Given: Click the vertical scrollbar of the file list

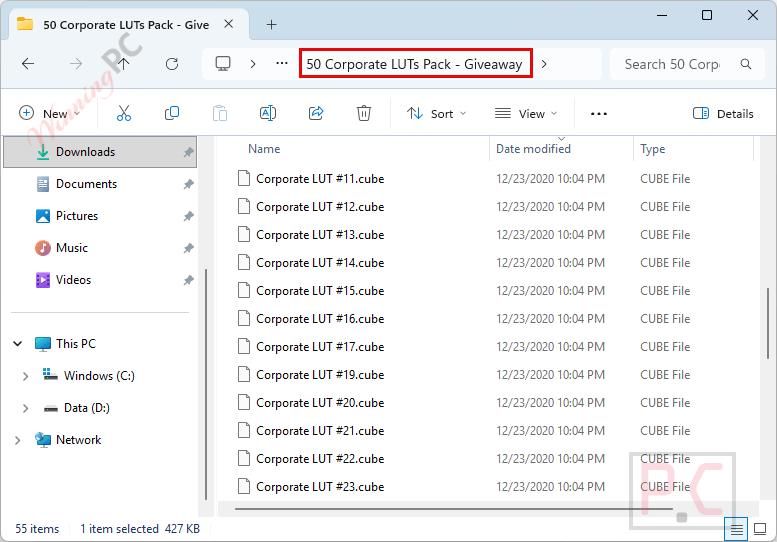Looking at the screenshot, I should [768, 323].
